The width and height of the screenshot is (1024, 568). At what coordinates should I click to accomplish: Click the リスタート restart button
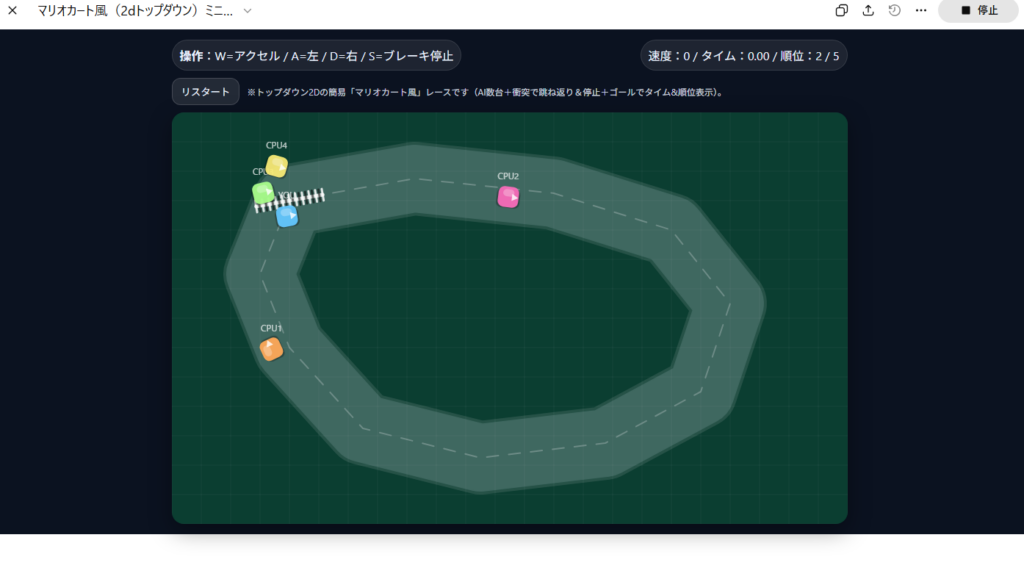coord(205,92)
